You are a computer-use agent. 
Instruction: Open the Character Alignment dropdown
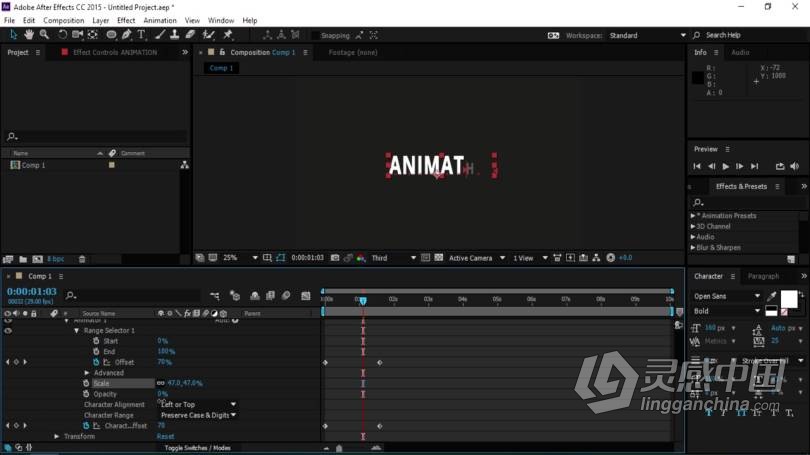199,405
